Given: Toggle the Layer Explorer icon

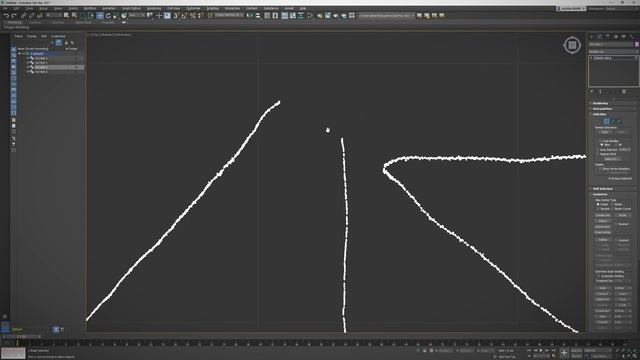Looking at the screenshot, I should click(275, 16).
